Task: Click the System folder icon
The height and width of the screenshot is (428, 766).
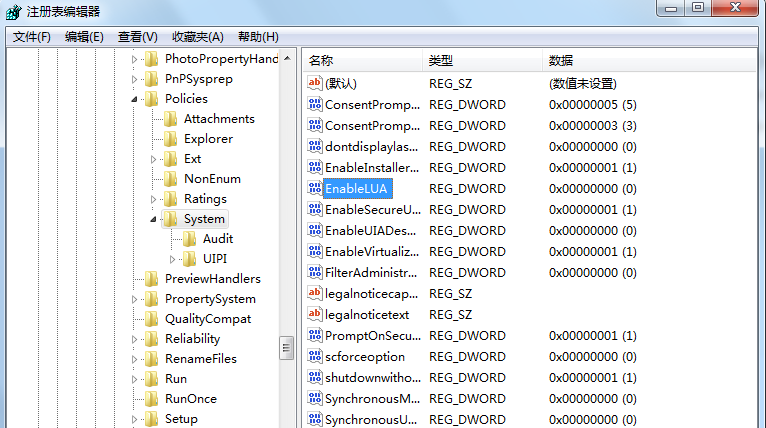Action: (x=170, y=219)
